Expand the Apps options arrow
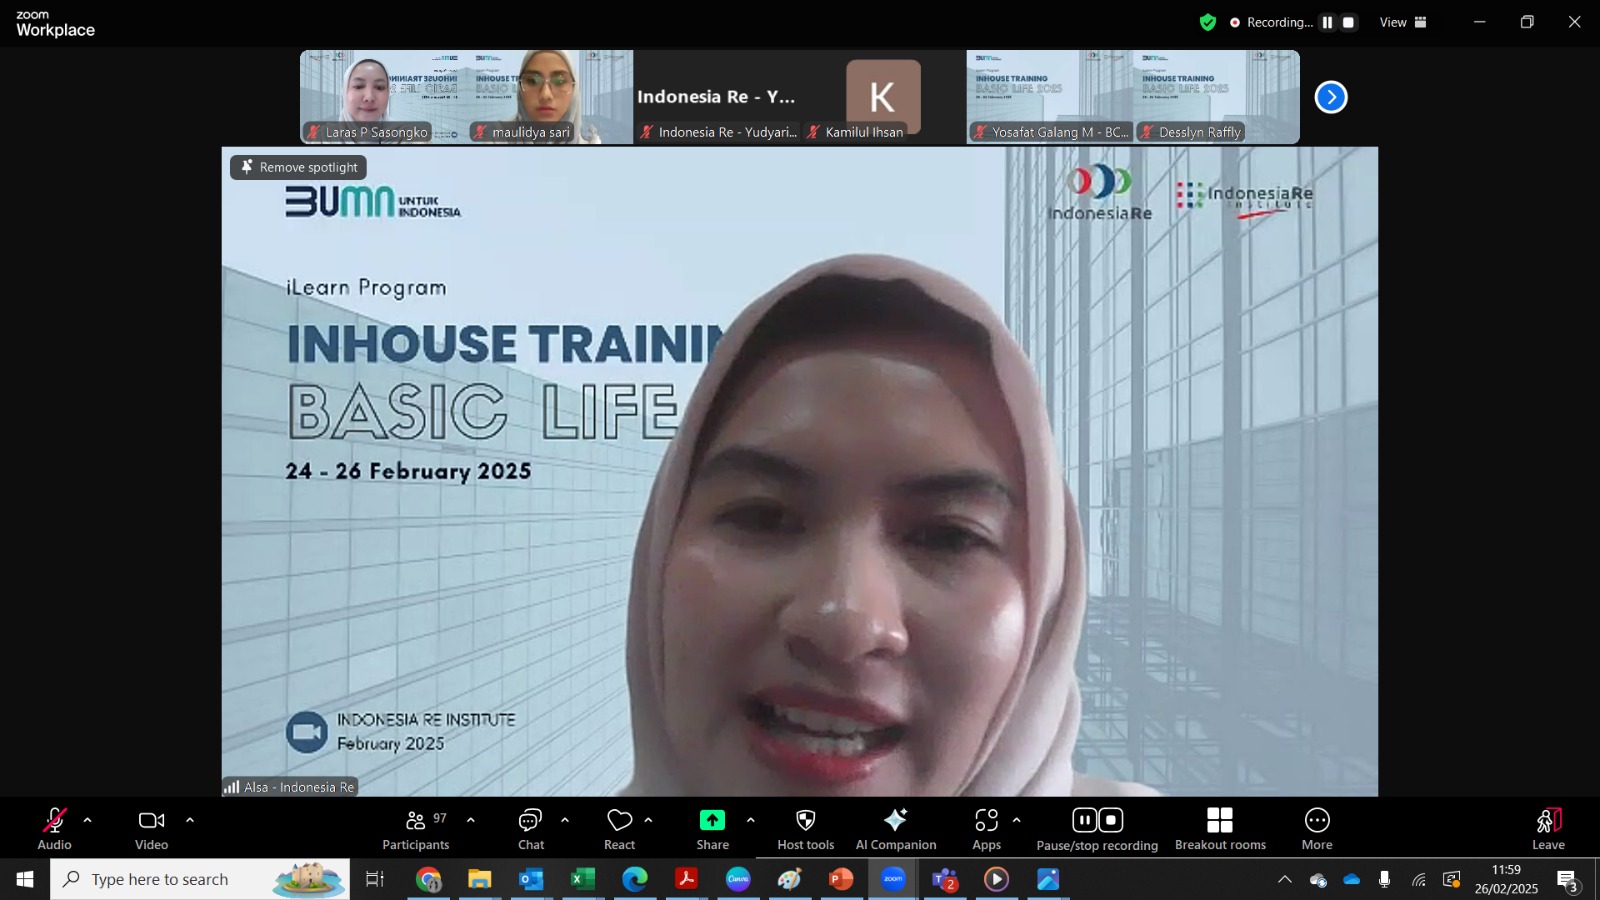This screenshot has height=900, width=1600. click(x=1017, y=820)
